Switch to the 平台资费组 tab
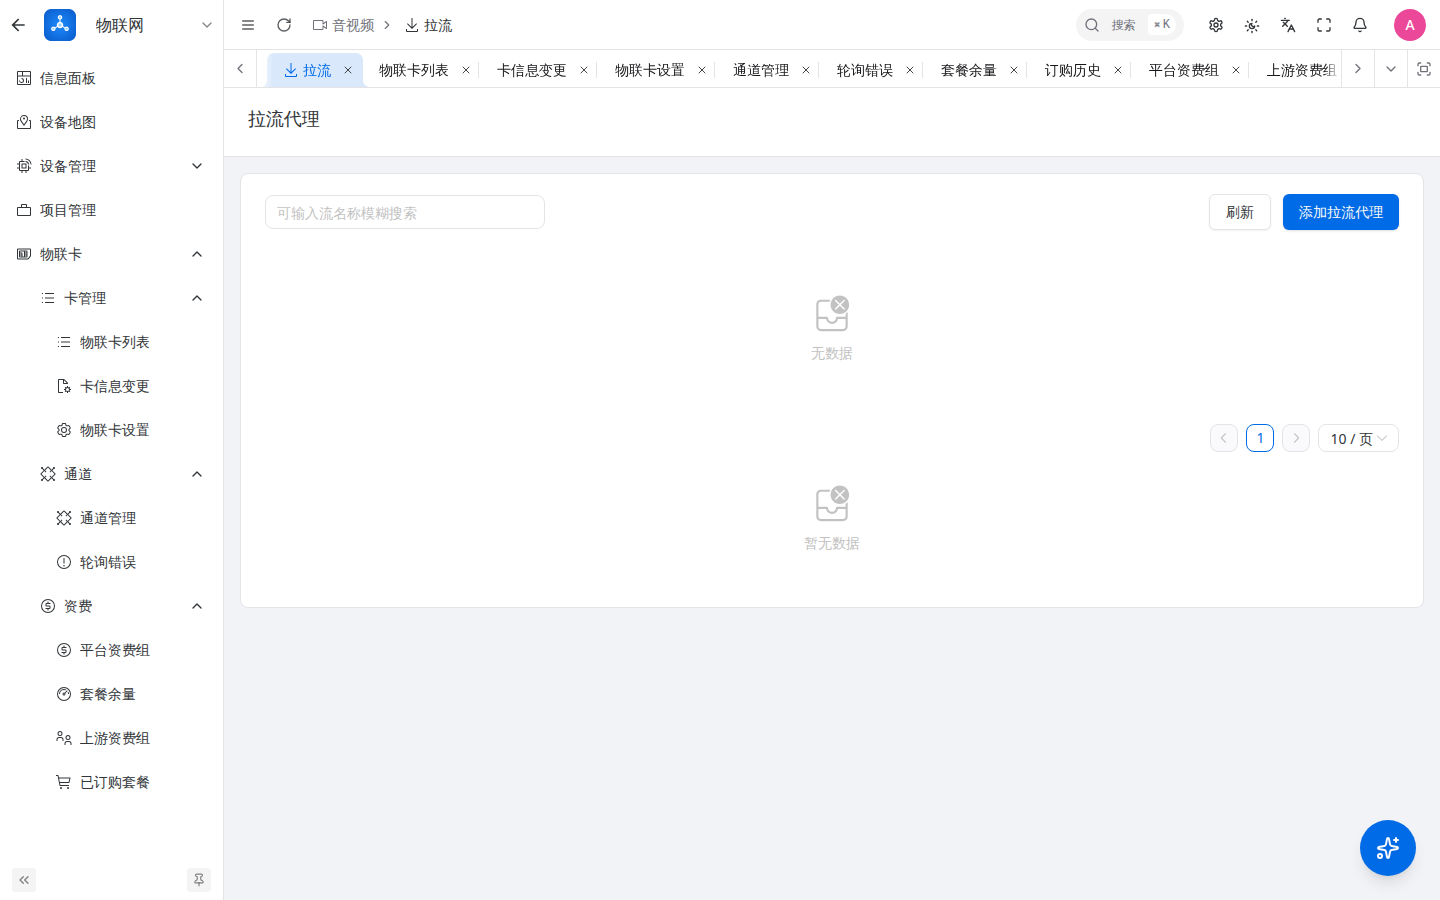The image size is (1440, 900). pos(1184,70)
